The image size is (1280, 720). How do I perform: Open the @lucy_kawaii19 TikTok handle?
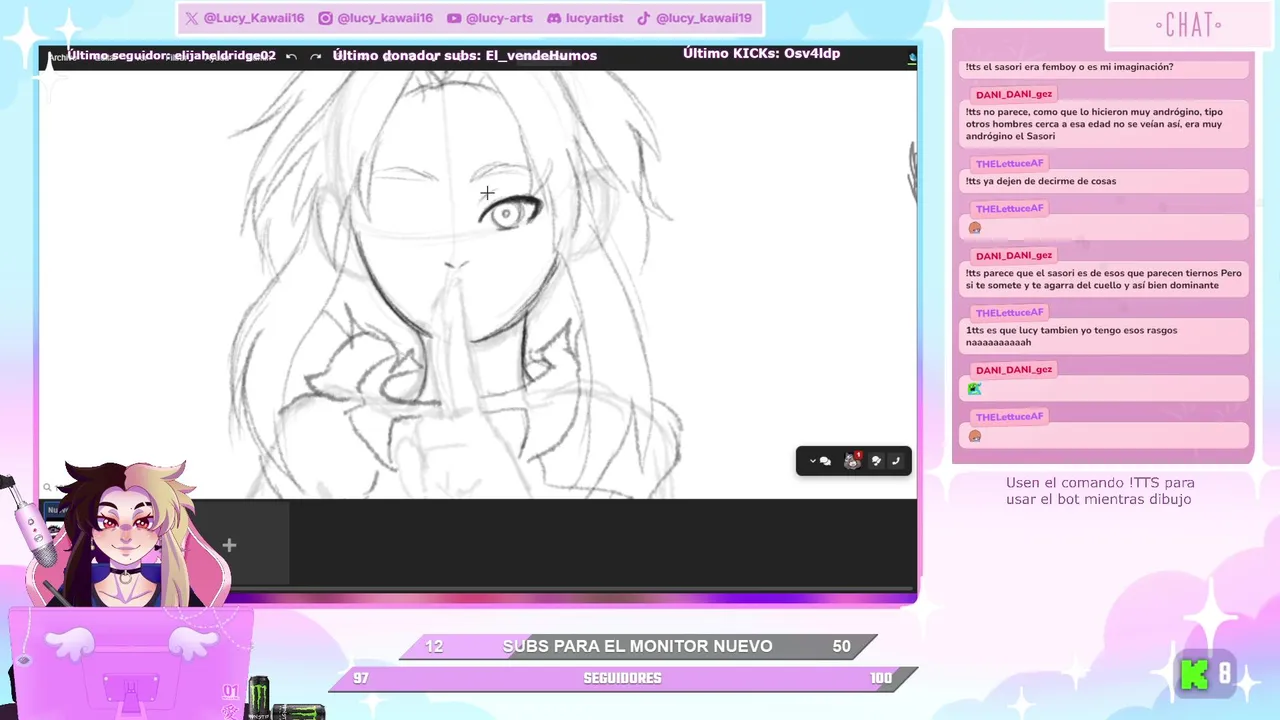click(x=703, y=18)
